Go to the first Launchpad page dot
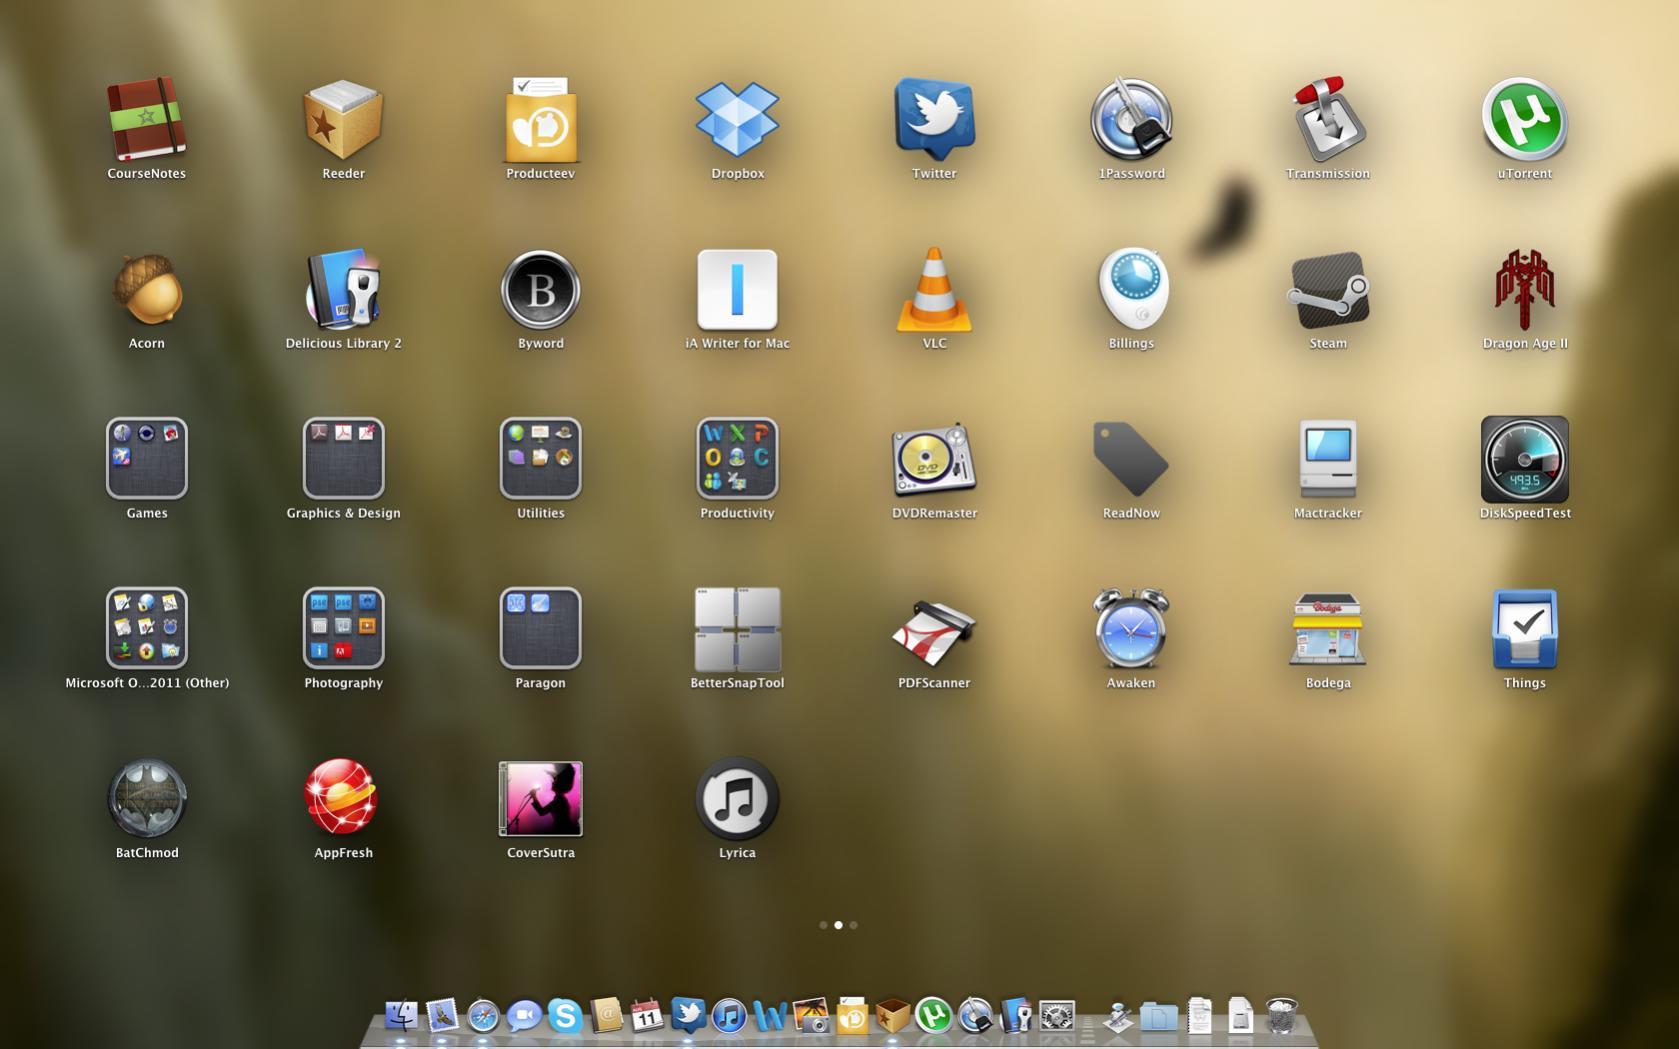This screenshot has width=1679, height=1049. (823, 925)
